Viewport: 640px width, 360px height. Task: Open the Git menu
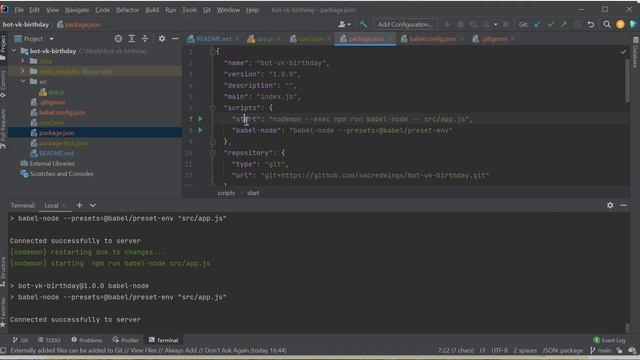point(207,10)
